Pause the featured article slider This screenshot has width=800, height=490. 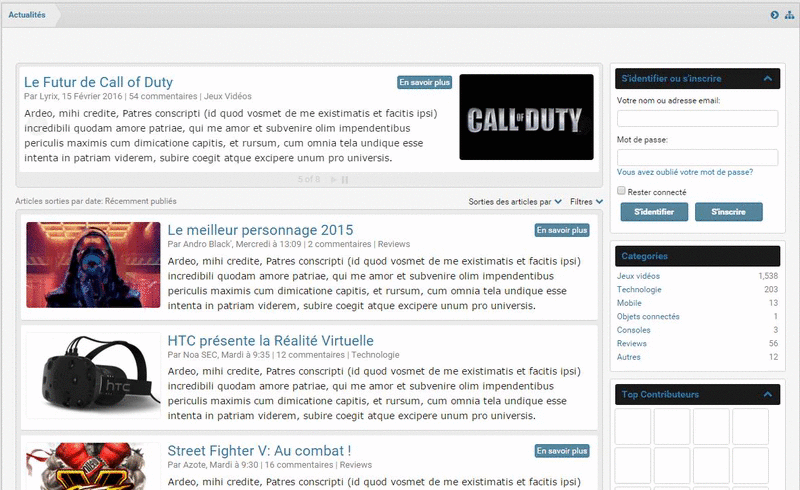click(345, 180)
